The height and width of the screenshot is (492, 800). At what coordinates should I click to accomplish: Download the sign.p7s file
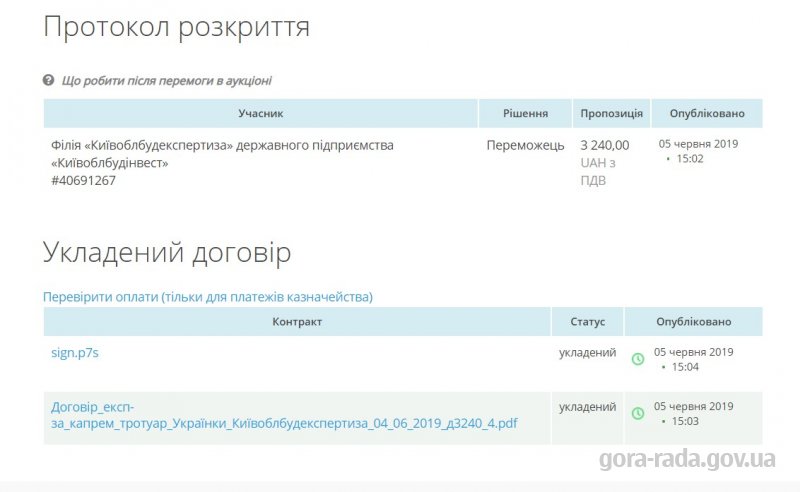(x=74, y=353)
